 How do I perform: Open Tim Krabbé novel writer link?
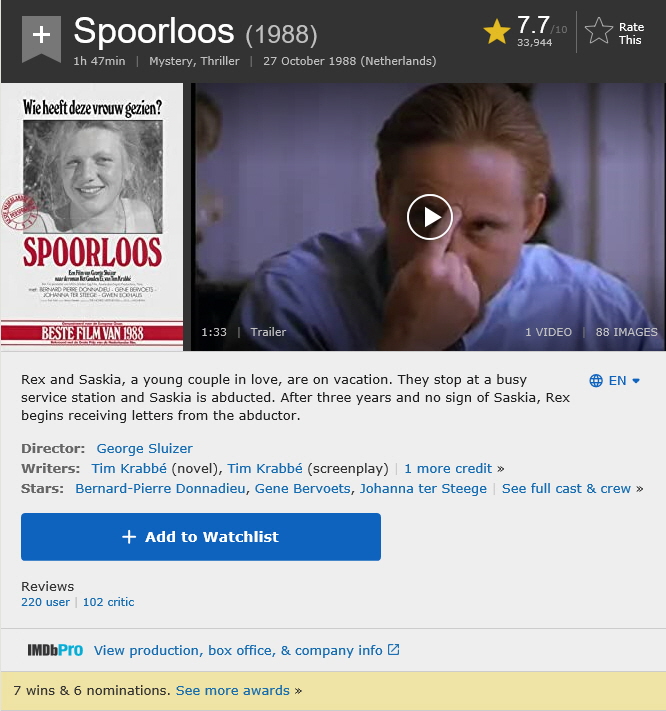[129, 468]
